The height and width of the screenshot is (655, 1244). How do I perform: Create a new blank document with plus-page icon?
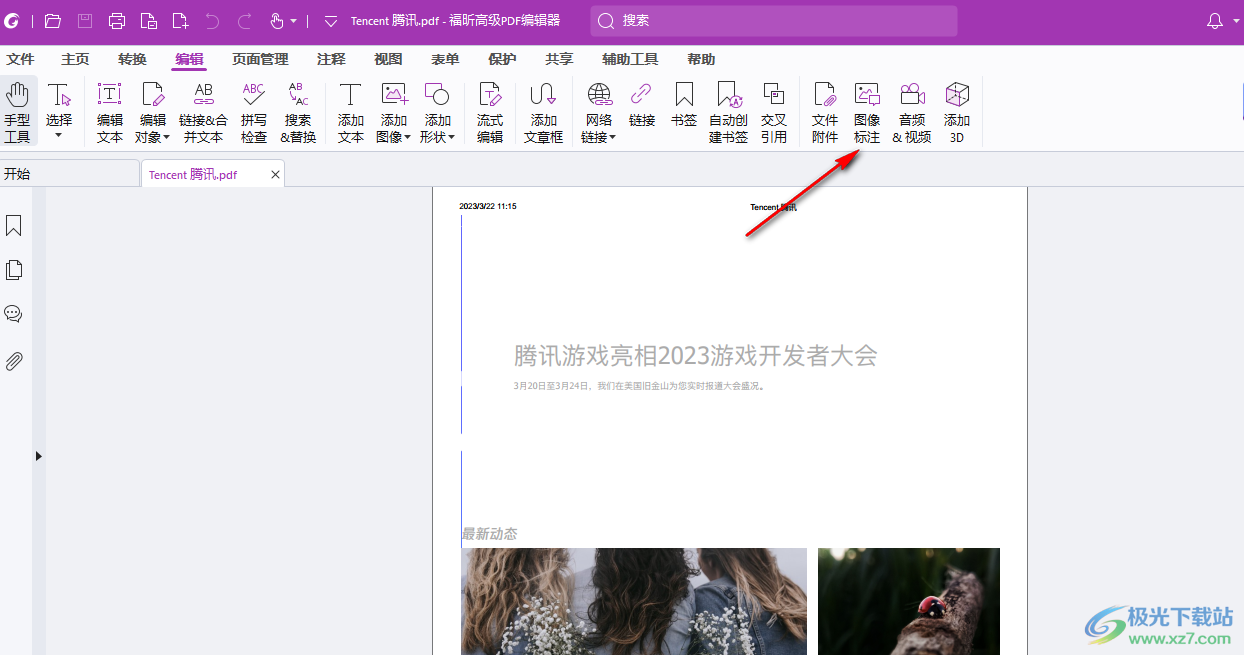(x=180, y=21)
